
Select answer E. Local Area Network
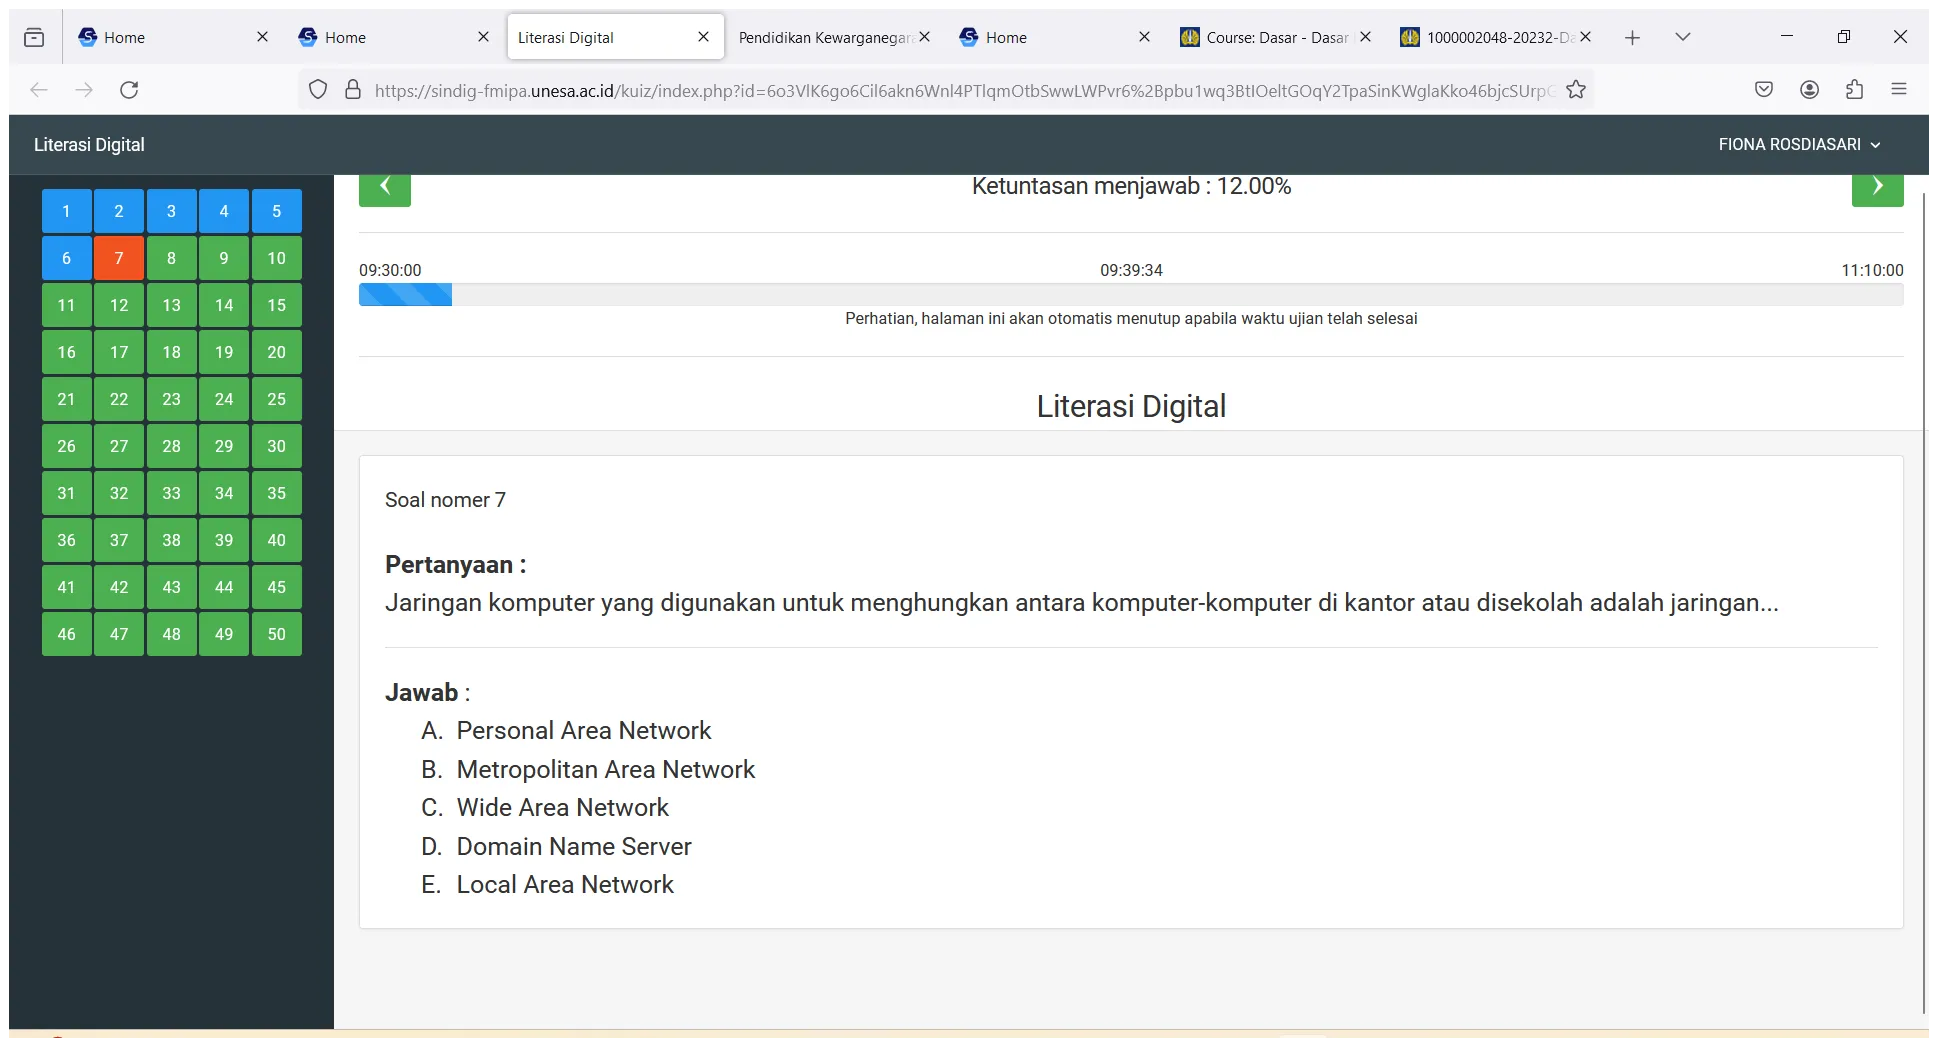click(x=565, y=885)
